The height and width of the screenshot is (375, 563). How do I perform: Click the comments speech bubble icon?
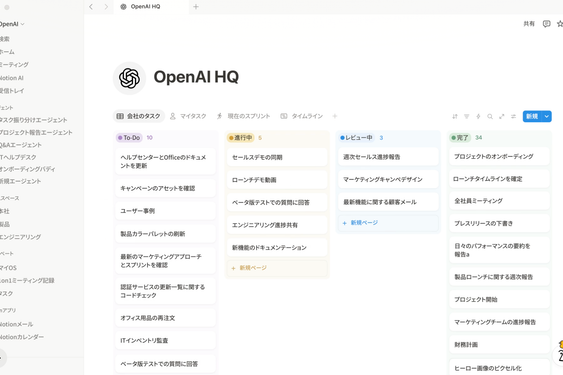(546, 24)
